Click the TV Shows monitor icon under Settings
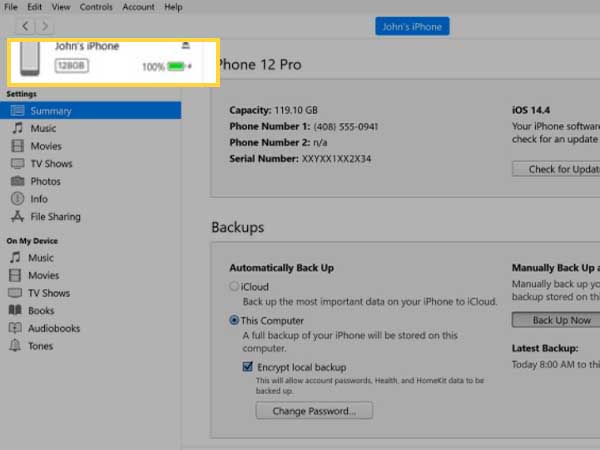The image size is (600, 450). (17, 163)
